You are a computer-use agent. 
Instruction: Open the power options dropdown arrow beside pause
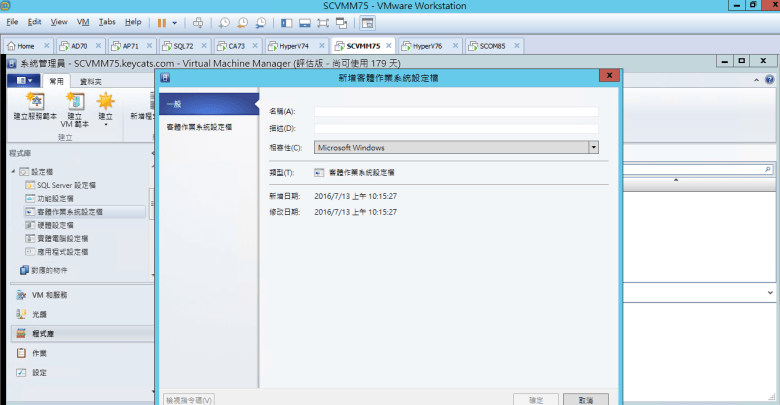pyautogui.click(x=176, y=21)
